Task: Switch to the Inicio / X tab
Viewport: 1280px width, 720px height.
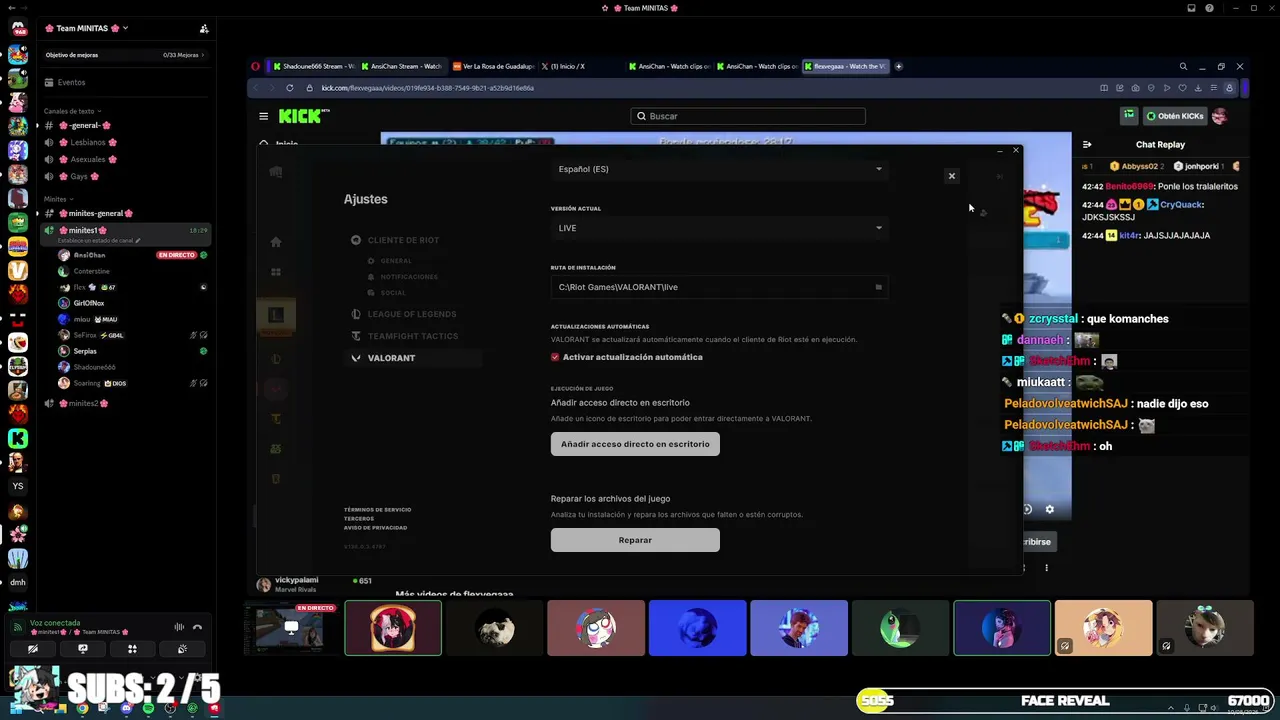Action: [564, 66]
